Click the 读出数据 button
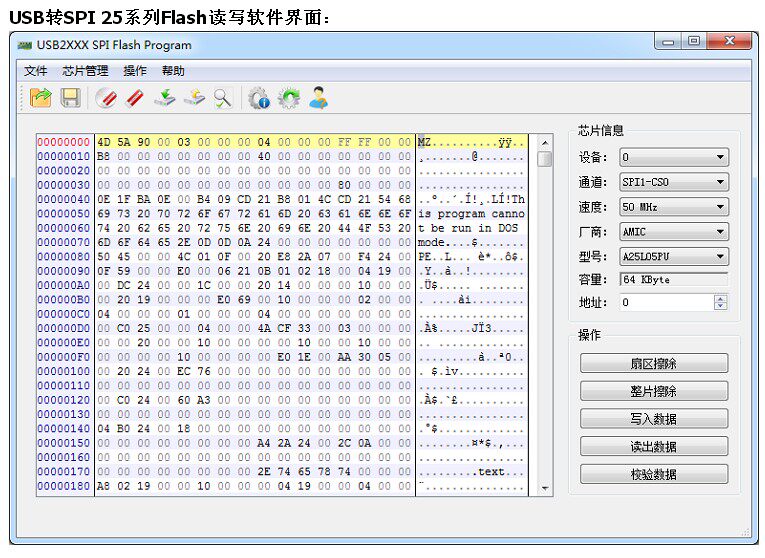765x558 pixels. point(654,447)
